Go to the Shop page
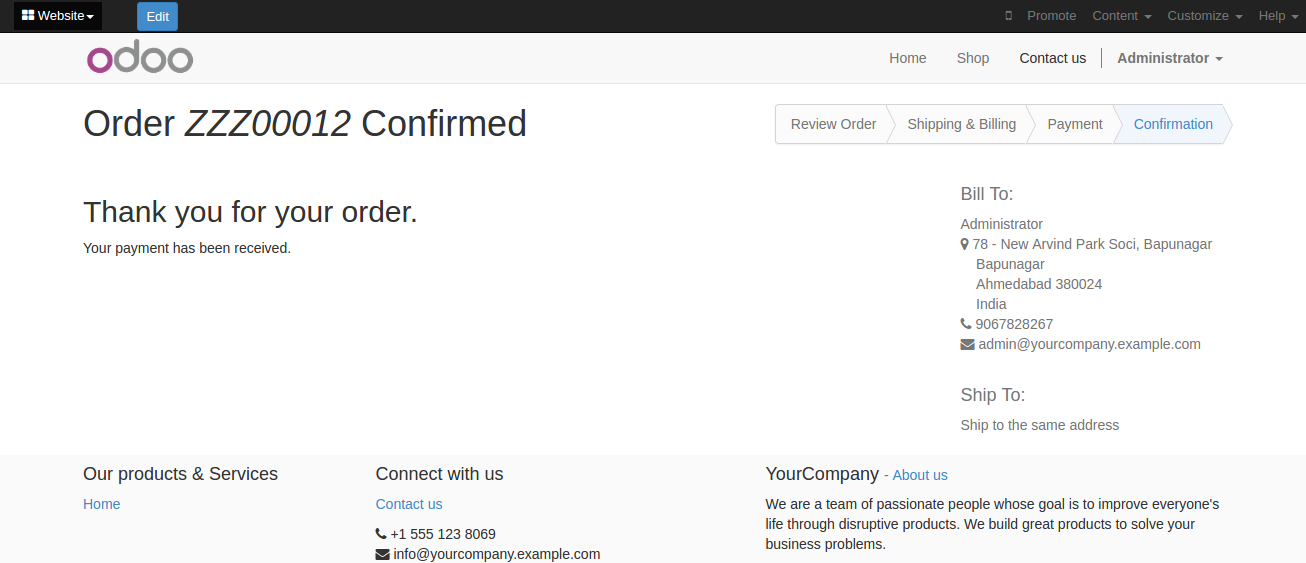1306x563 pixels. click(973, 58)
